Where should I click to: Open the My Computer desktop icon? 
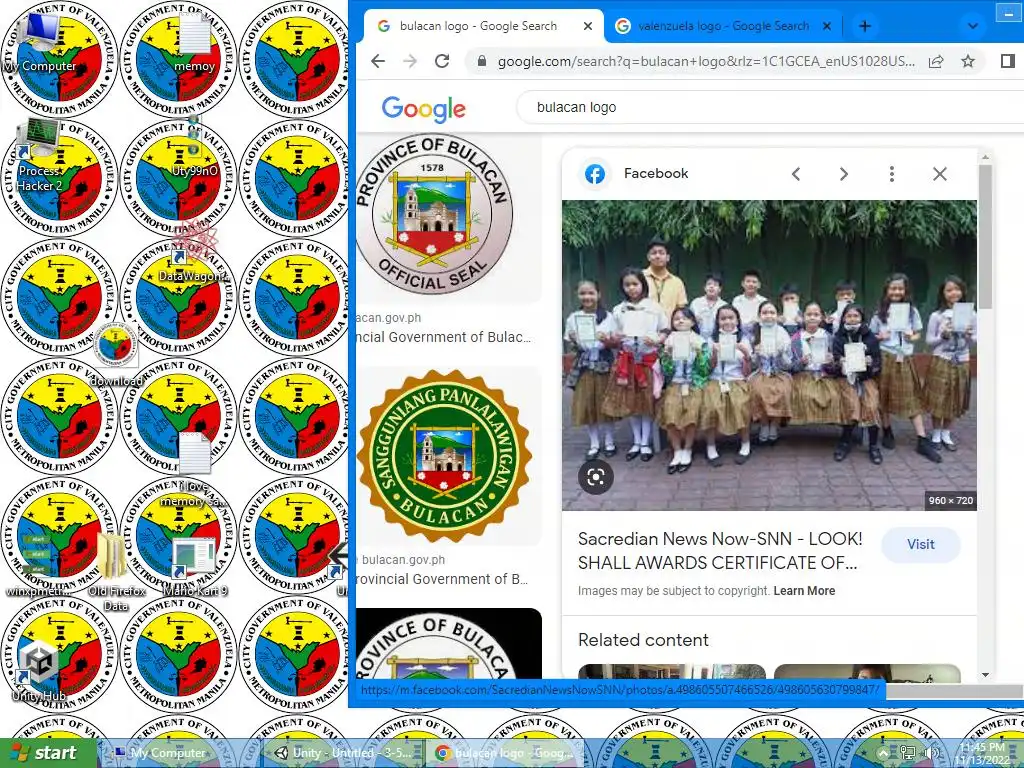click(x=40, y=42)
